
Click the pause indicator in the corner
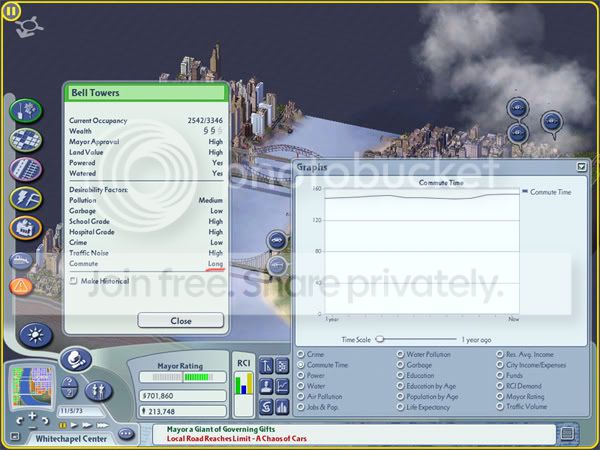tap(11, 11)
